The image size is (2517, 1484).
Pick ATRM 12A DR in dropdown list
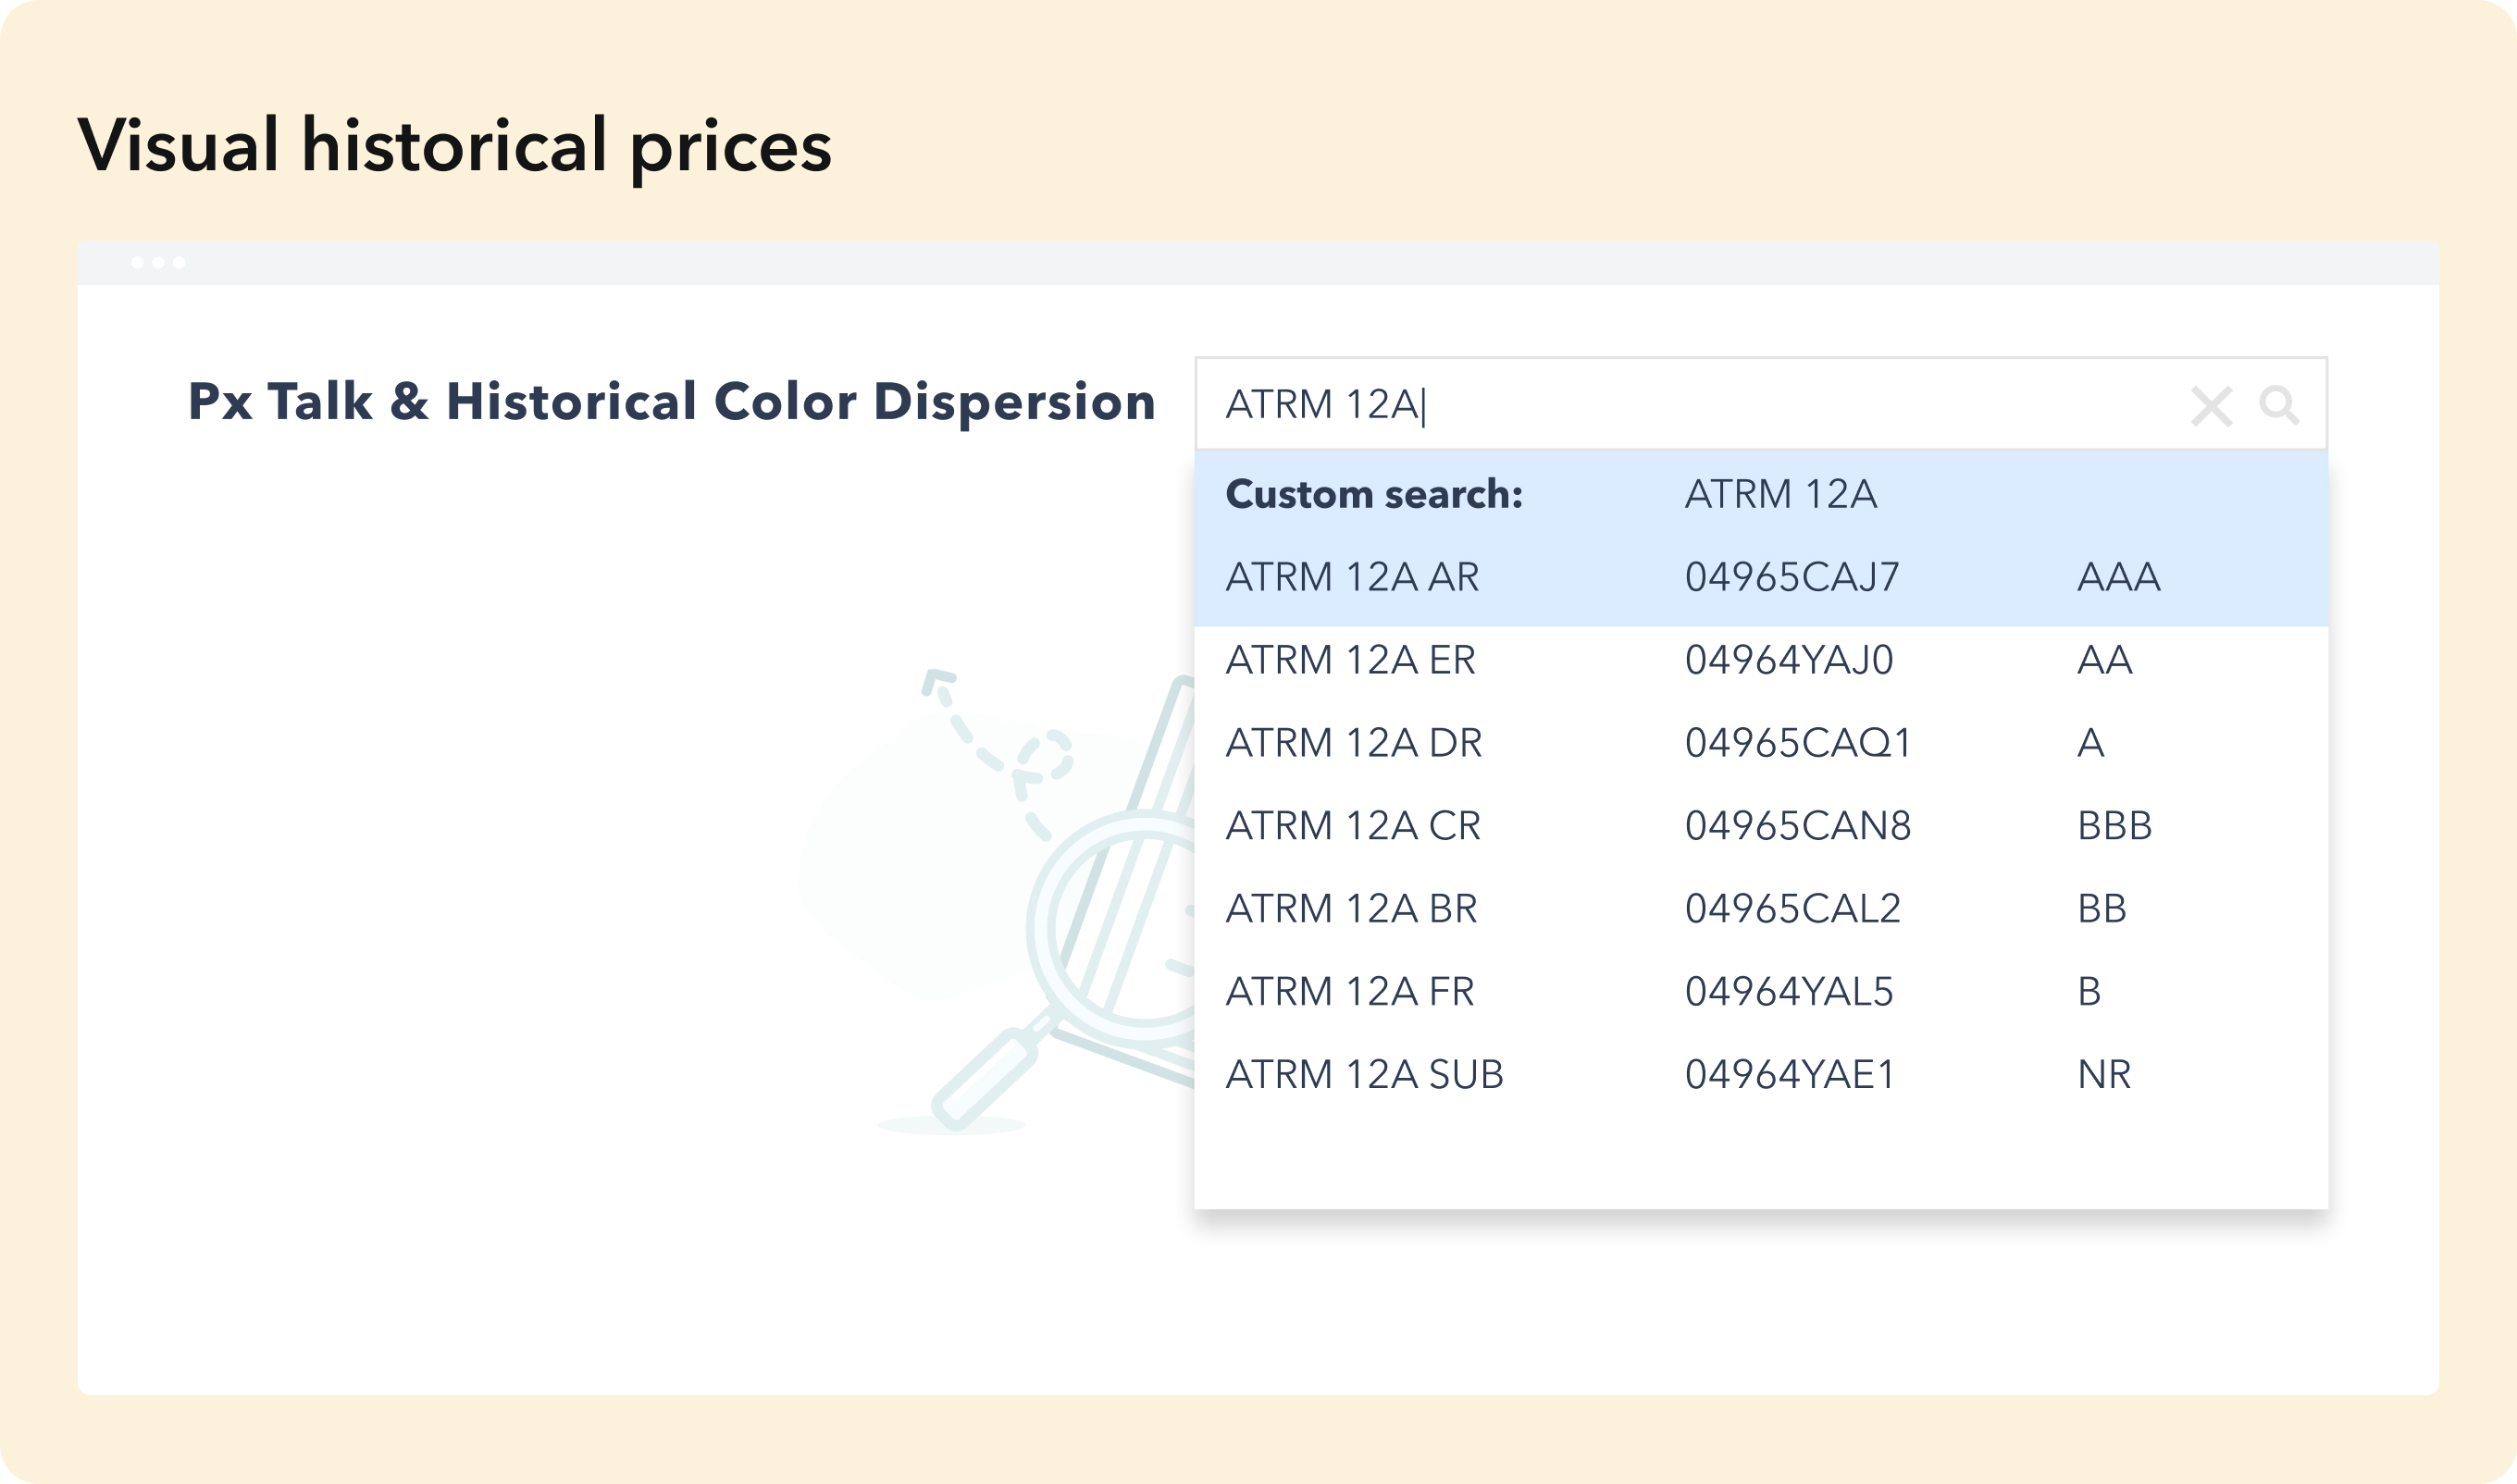coord(1353,743)
